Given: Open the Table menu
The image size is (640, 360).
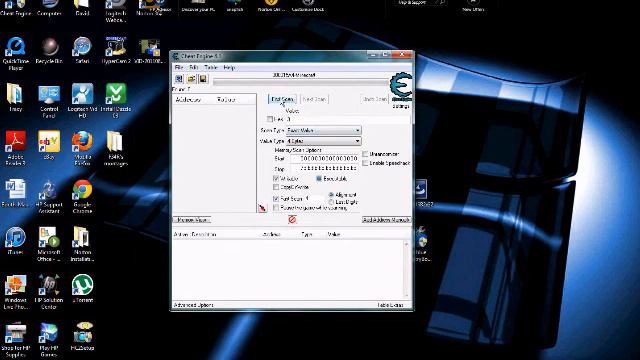Looking at the screenshot, I should pyautogui.click(x=211, y=67).
